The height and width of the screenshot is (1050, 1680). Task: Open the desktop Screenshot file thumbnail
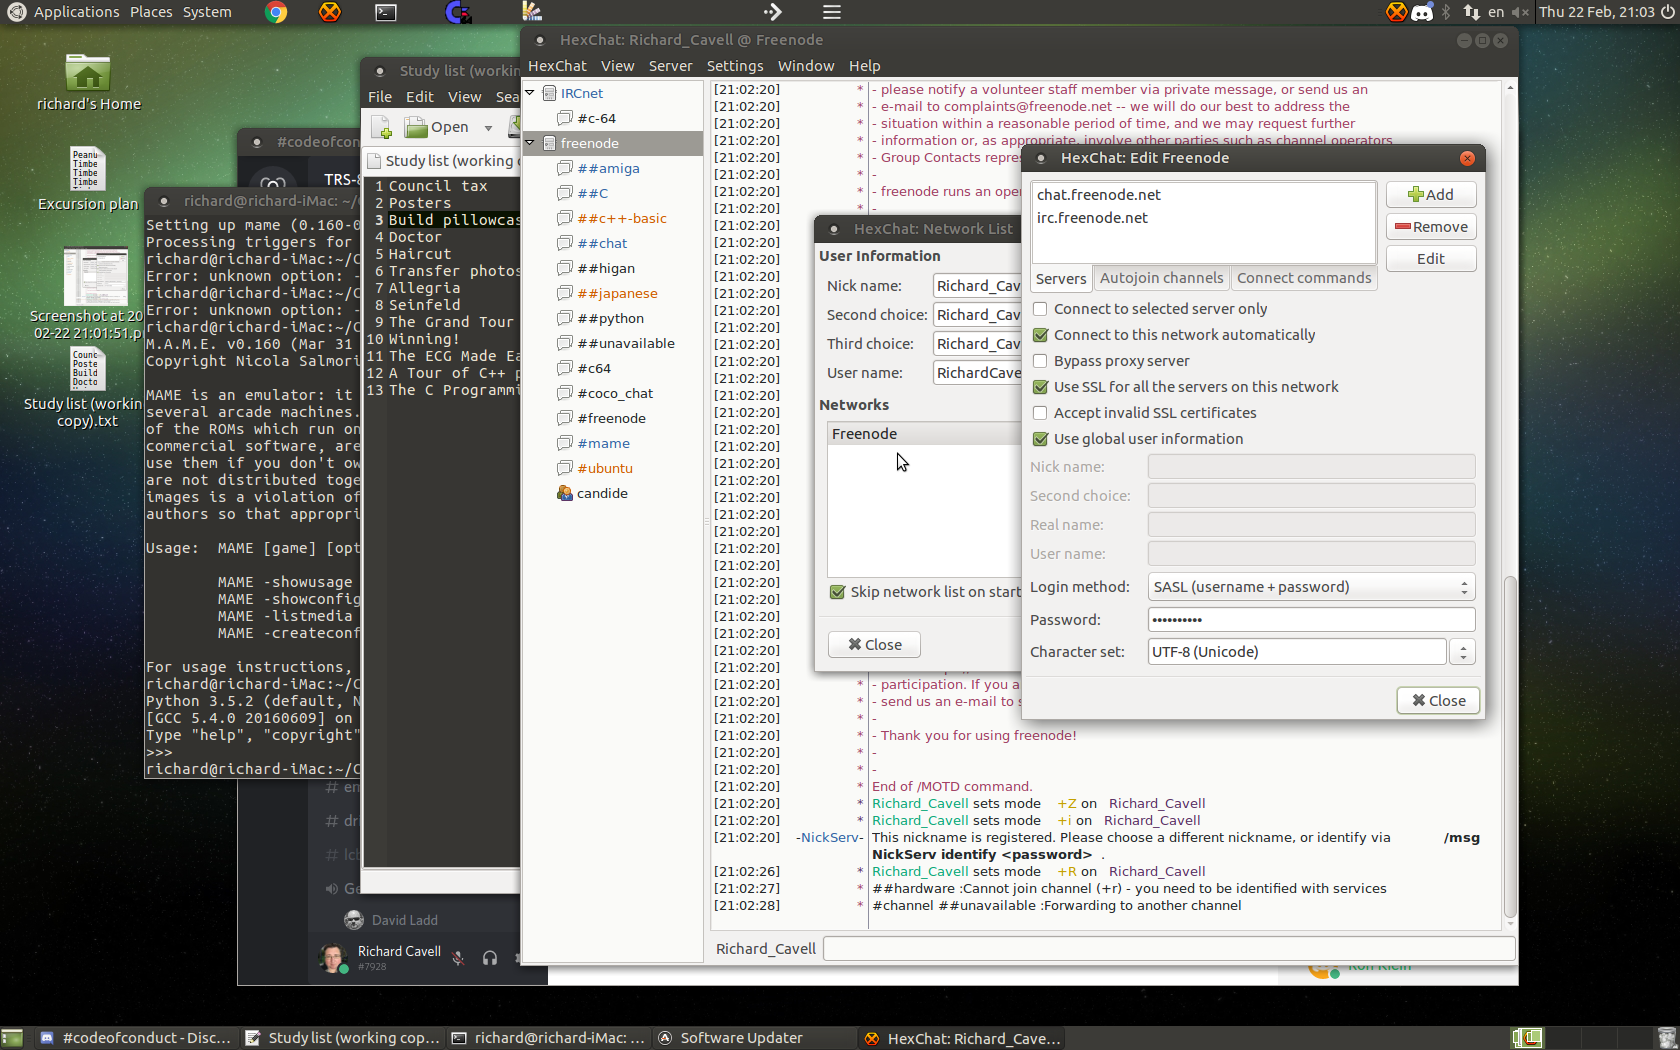pos(95,276)
